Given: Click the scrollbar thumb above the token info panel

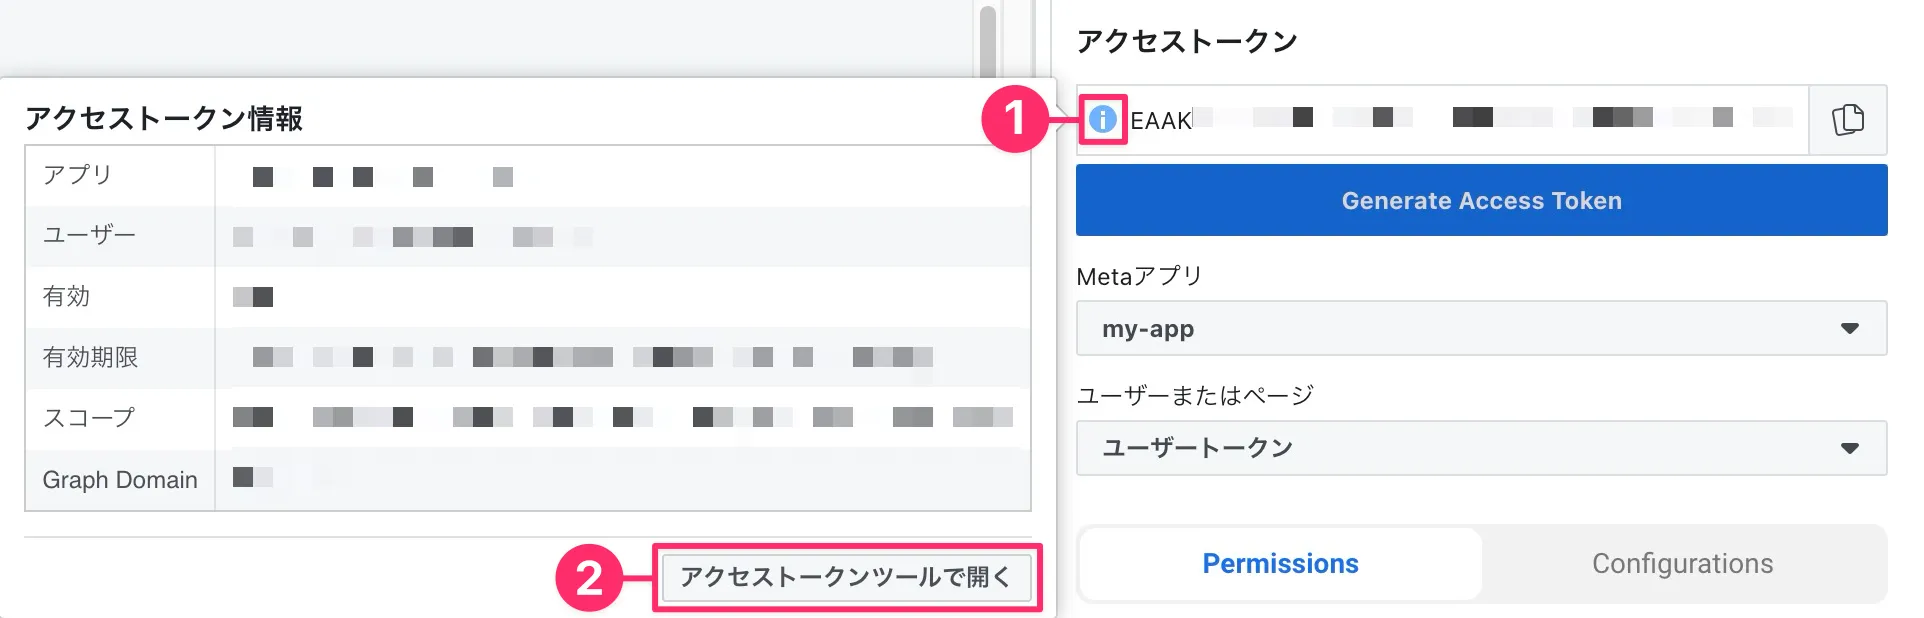Looking at the screenshot, I should pyautogui.click(x=988, y=40).
